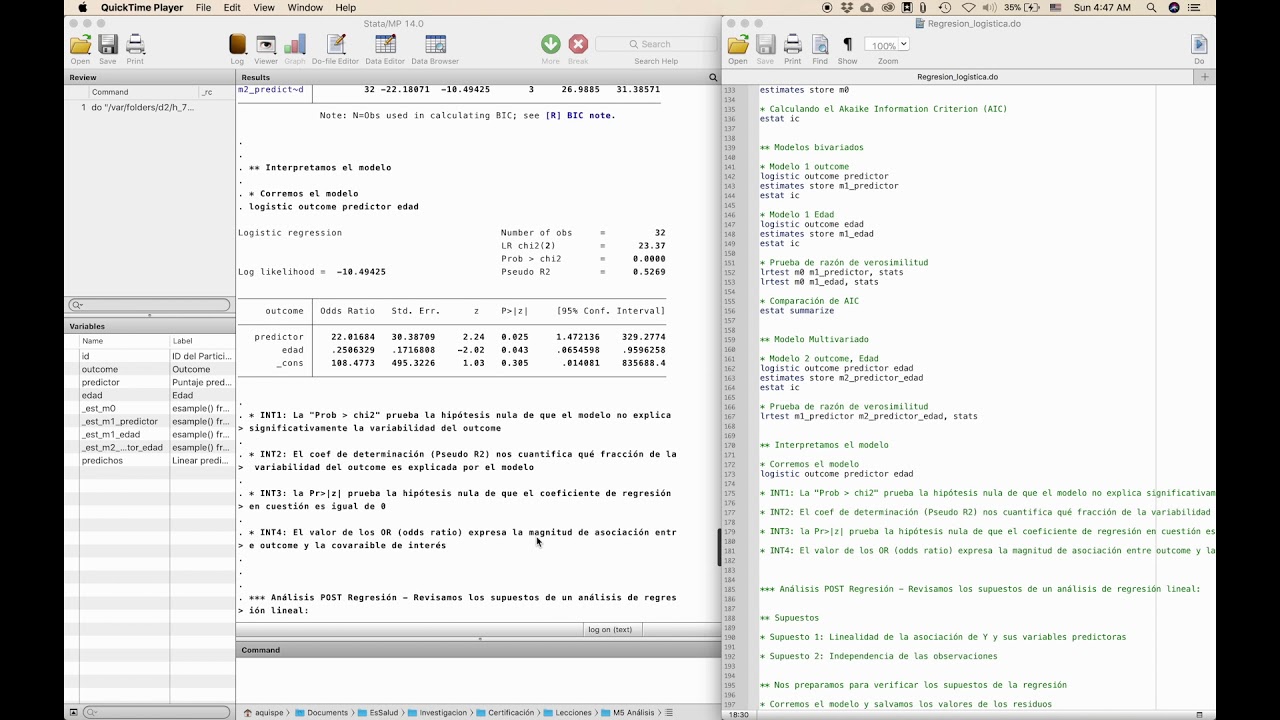
Task: Select the _est_m1_edad variable
Action: click(150, 434)
